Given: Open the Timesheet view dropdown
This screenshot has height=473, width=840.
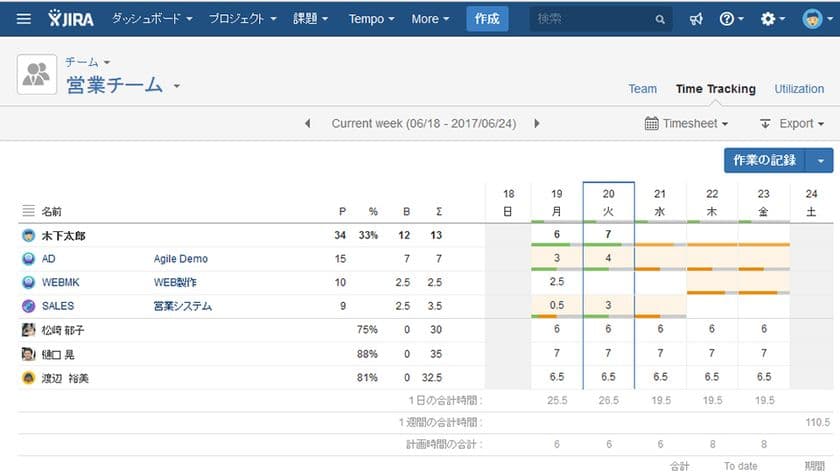Looking at the screenshot, I should point(687,124).
